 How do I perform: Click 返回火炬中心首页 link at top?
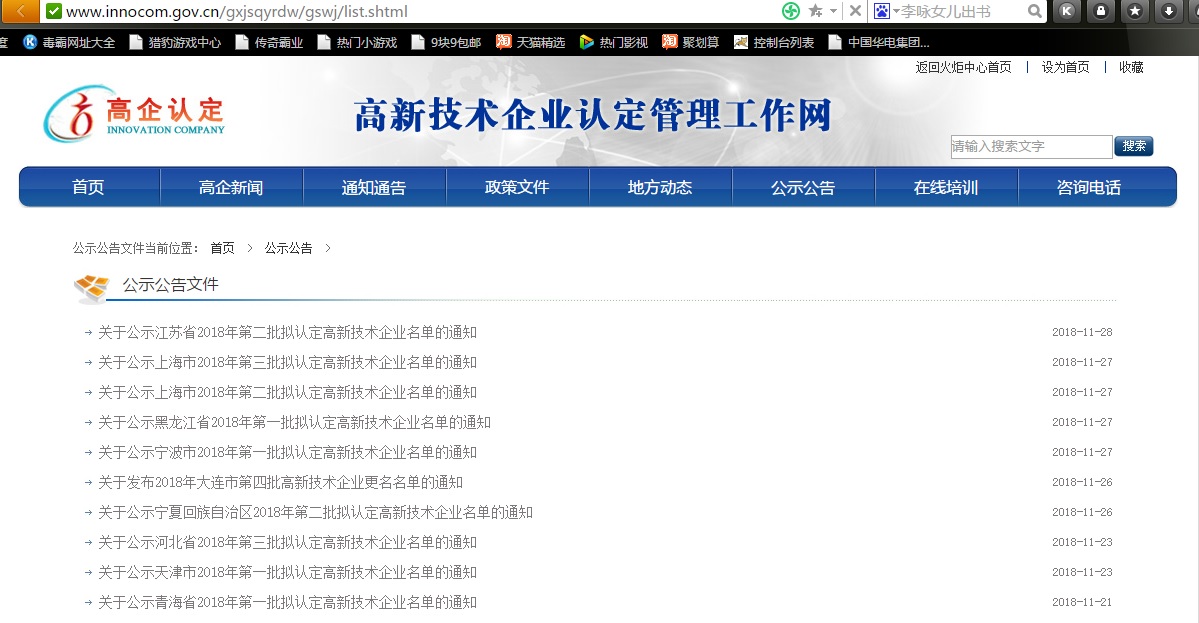pyautogui.click(x=963, y=67)
